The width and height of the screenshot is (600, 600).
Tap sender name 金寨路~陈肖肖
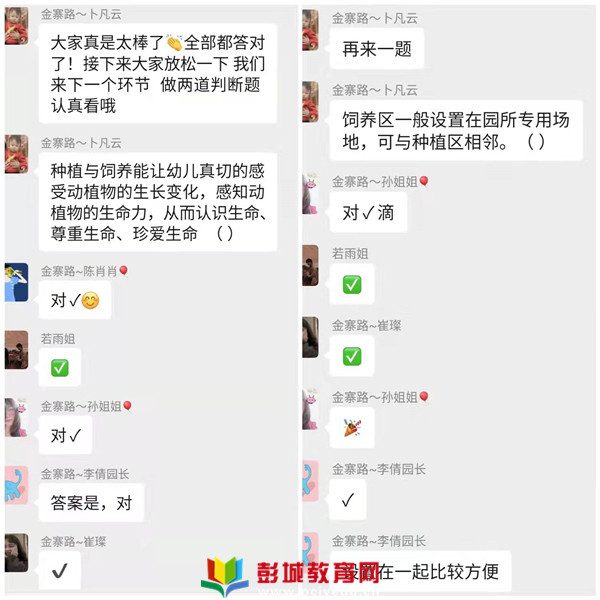[x=79, y=271]
